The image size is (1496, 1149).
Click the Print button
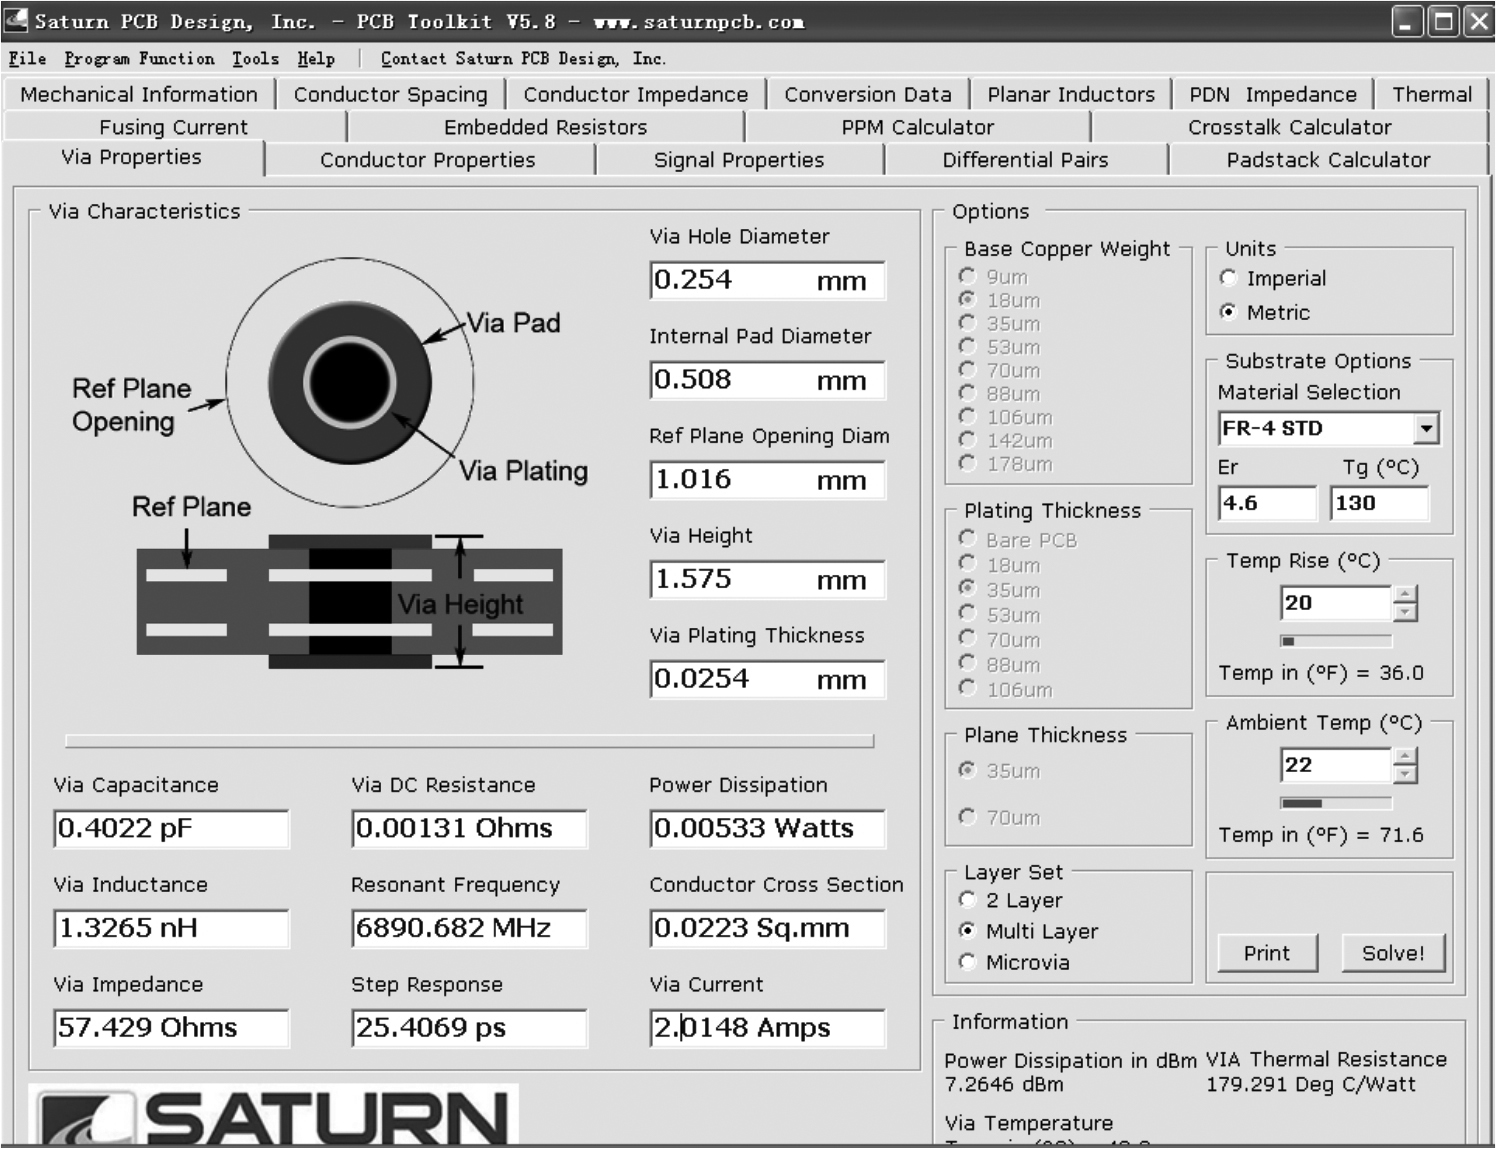(1266, 953)
